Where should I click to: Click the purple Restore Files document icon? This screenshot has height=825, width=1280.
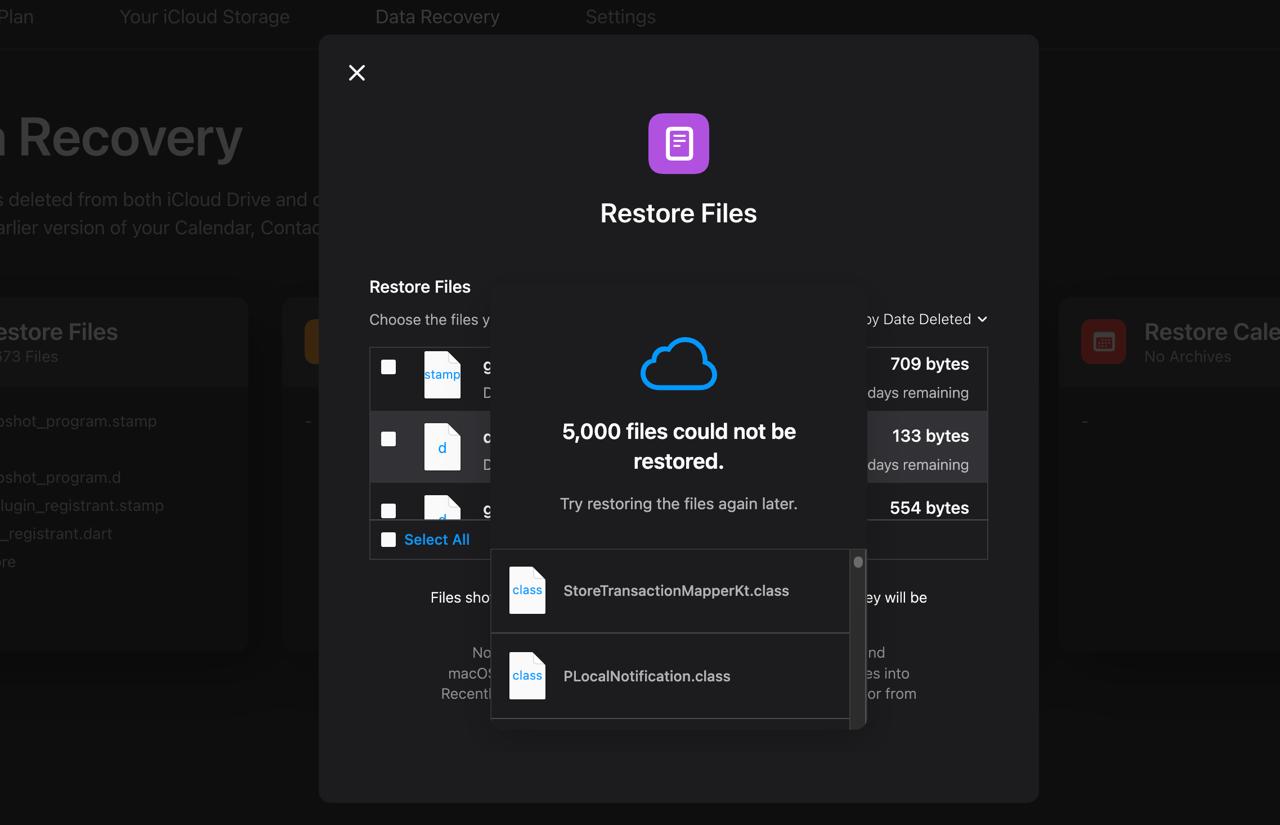pyautogui.click(x=679, y=143)
